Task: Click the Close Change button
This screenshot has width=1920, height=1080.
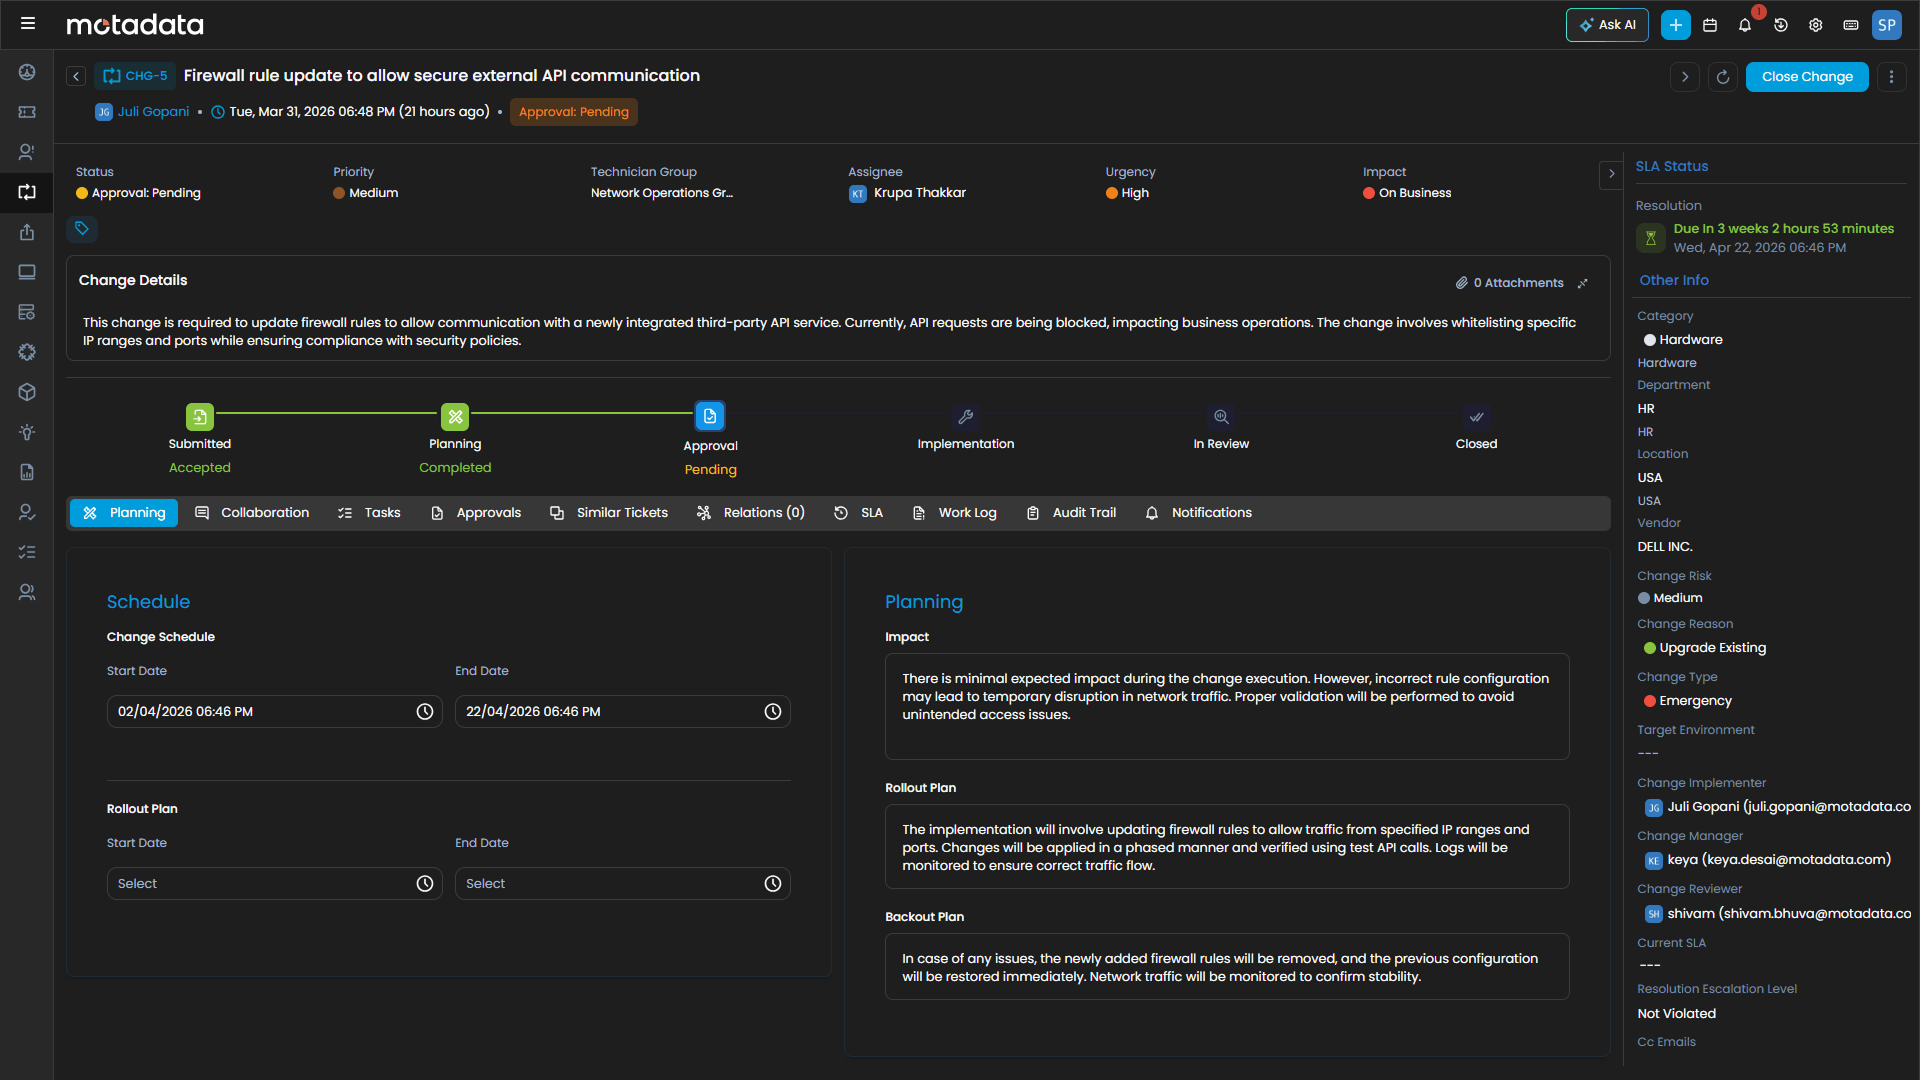Action: [1806, 77]
